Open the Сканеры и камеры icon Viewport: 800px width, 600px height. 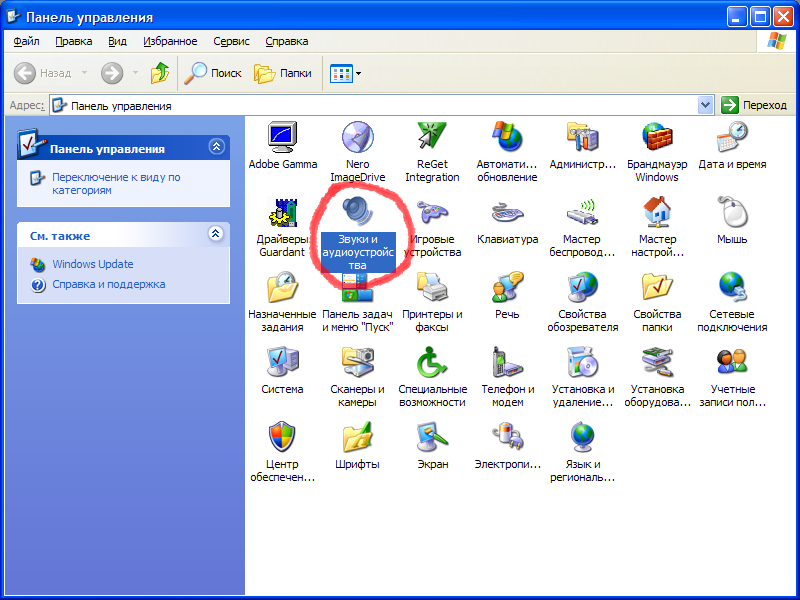point(357,362)
